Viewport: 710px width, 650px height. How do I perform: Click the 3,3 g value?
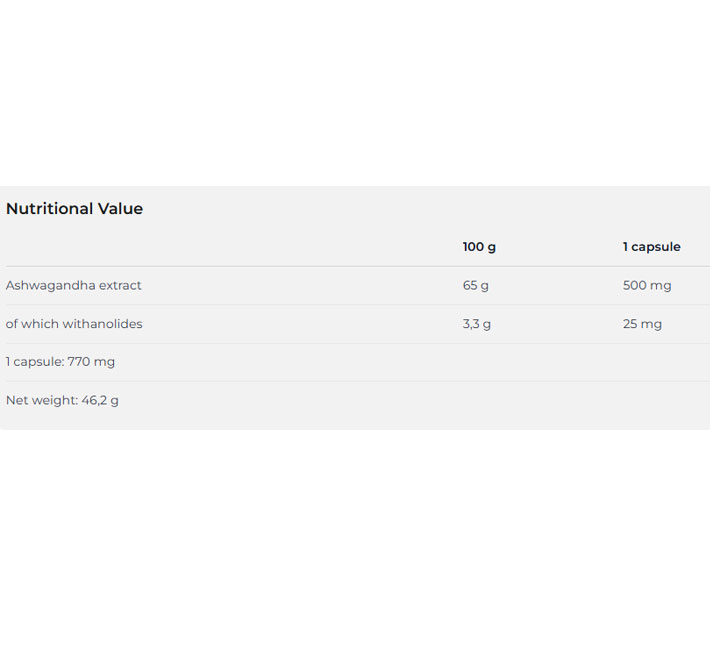pyautogui.click(x=477, y=324)
